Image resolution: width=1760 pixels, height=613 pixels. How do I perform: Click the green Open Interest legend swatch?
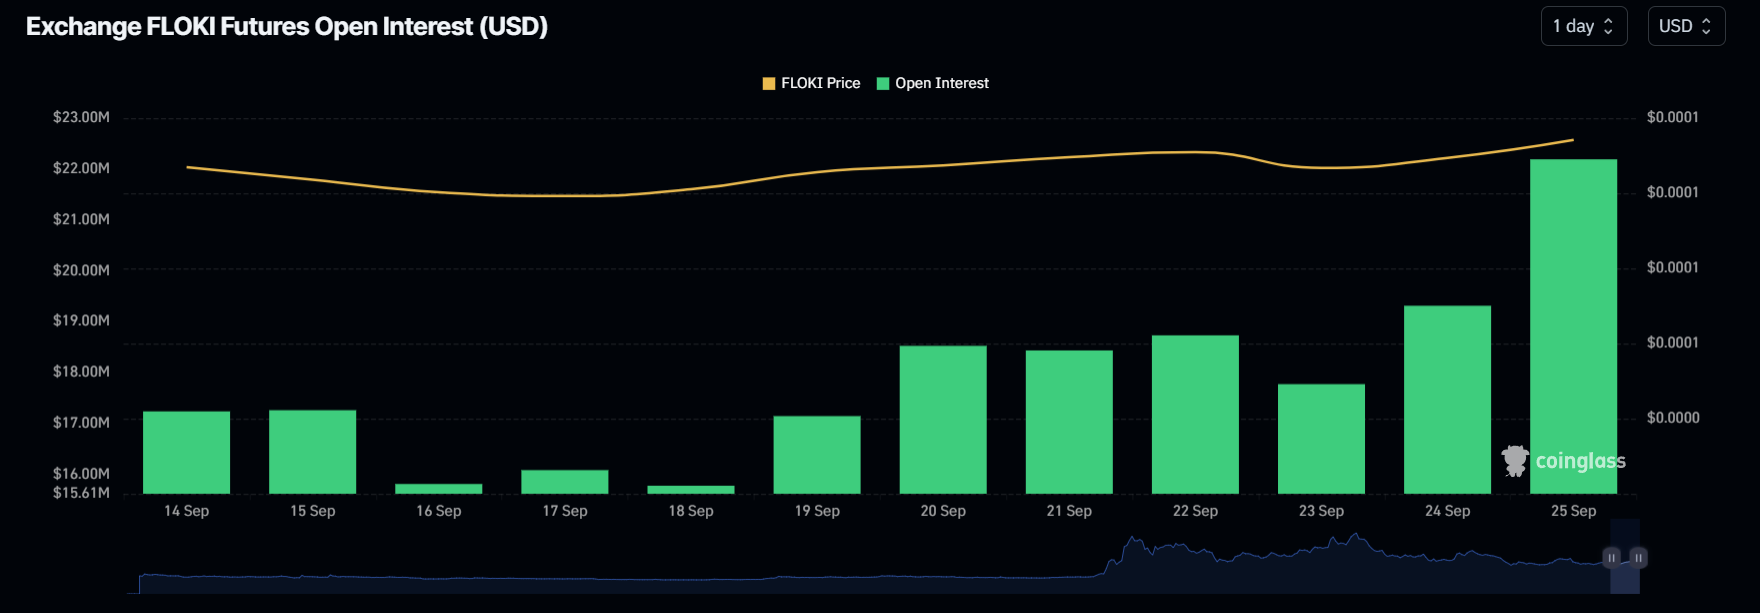(x=883, y=84)
